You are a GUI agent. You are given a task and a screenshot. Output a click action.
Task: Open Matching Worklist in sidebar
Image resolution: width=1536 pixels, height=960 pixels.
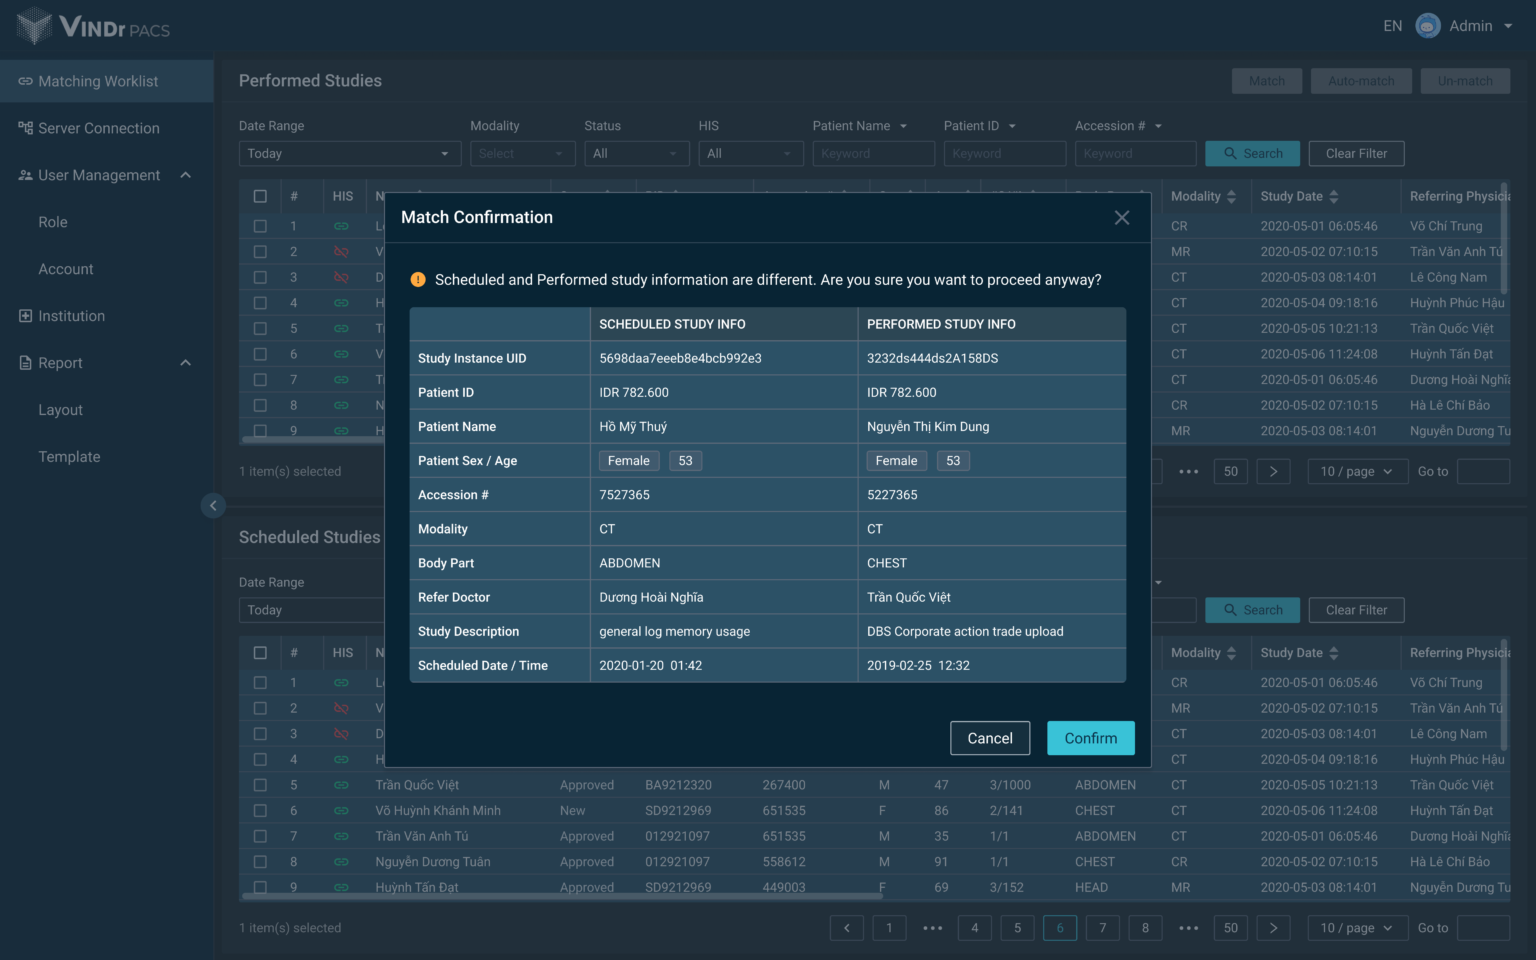[x=98, y=81]
